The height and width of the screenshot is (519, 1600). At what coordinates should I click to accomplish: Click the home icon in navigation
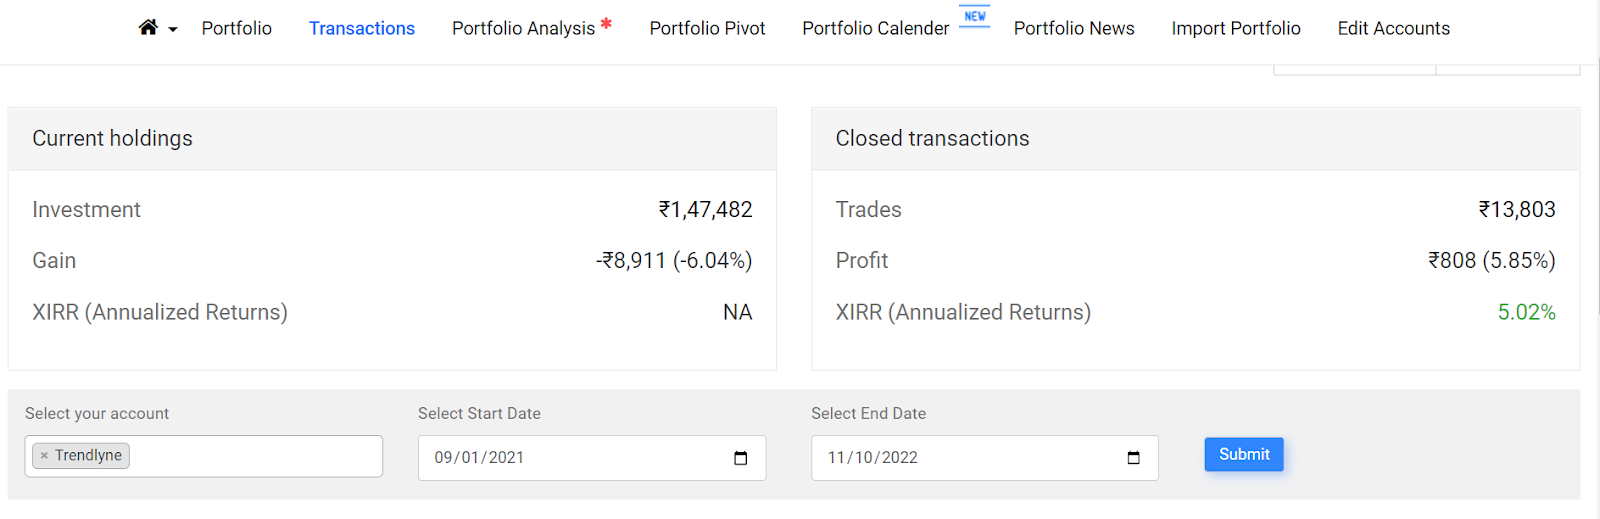click(x=148, y=27)
